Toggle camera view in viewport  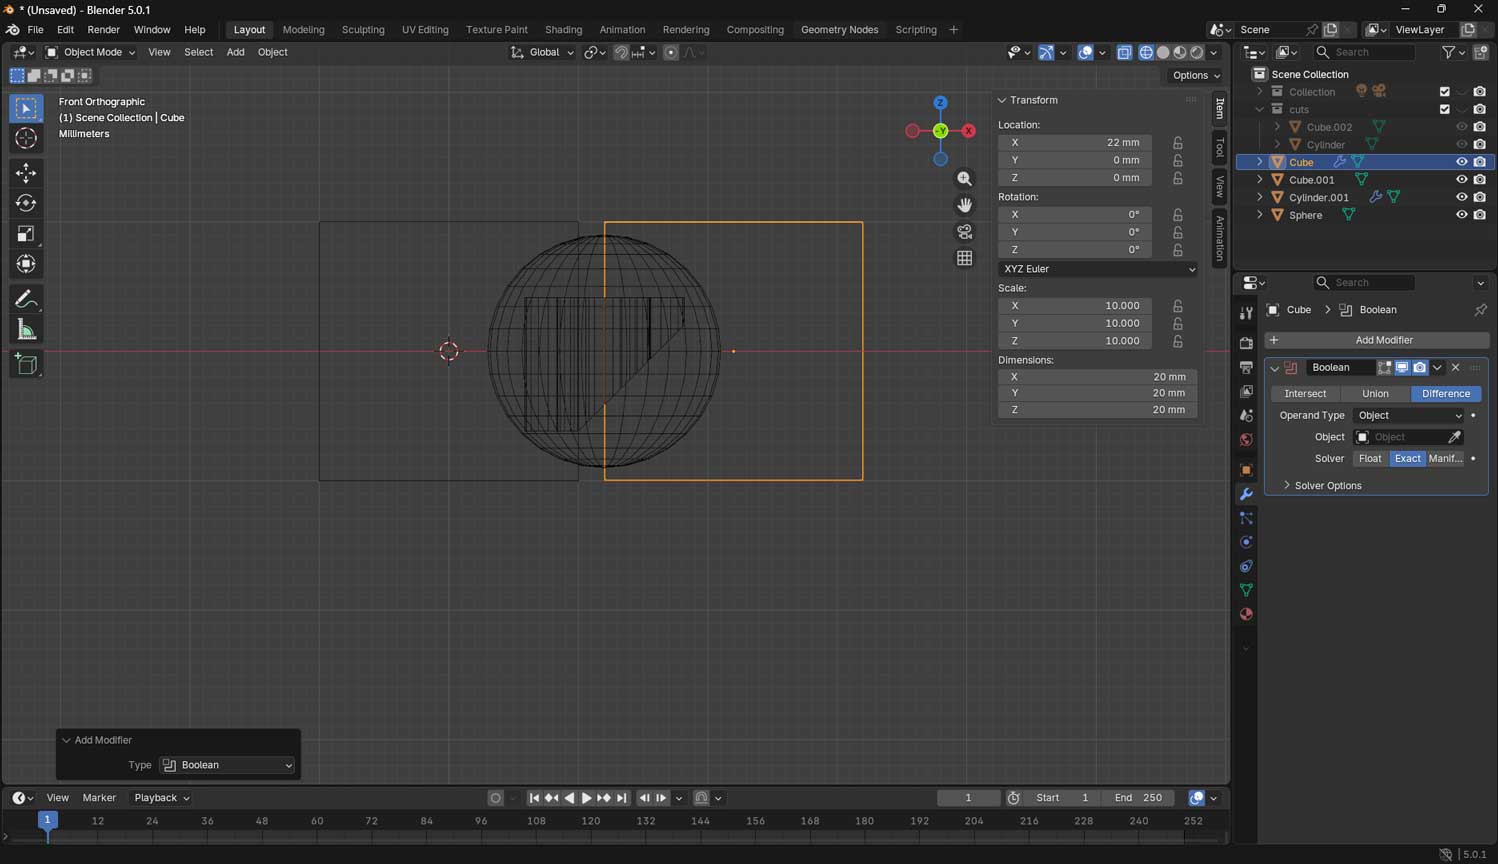964,232
